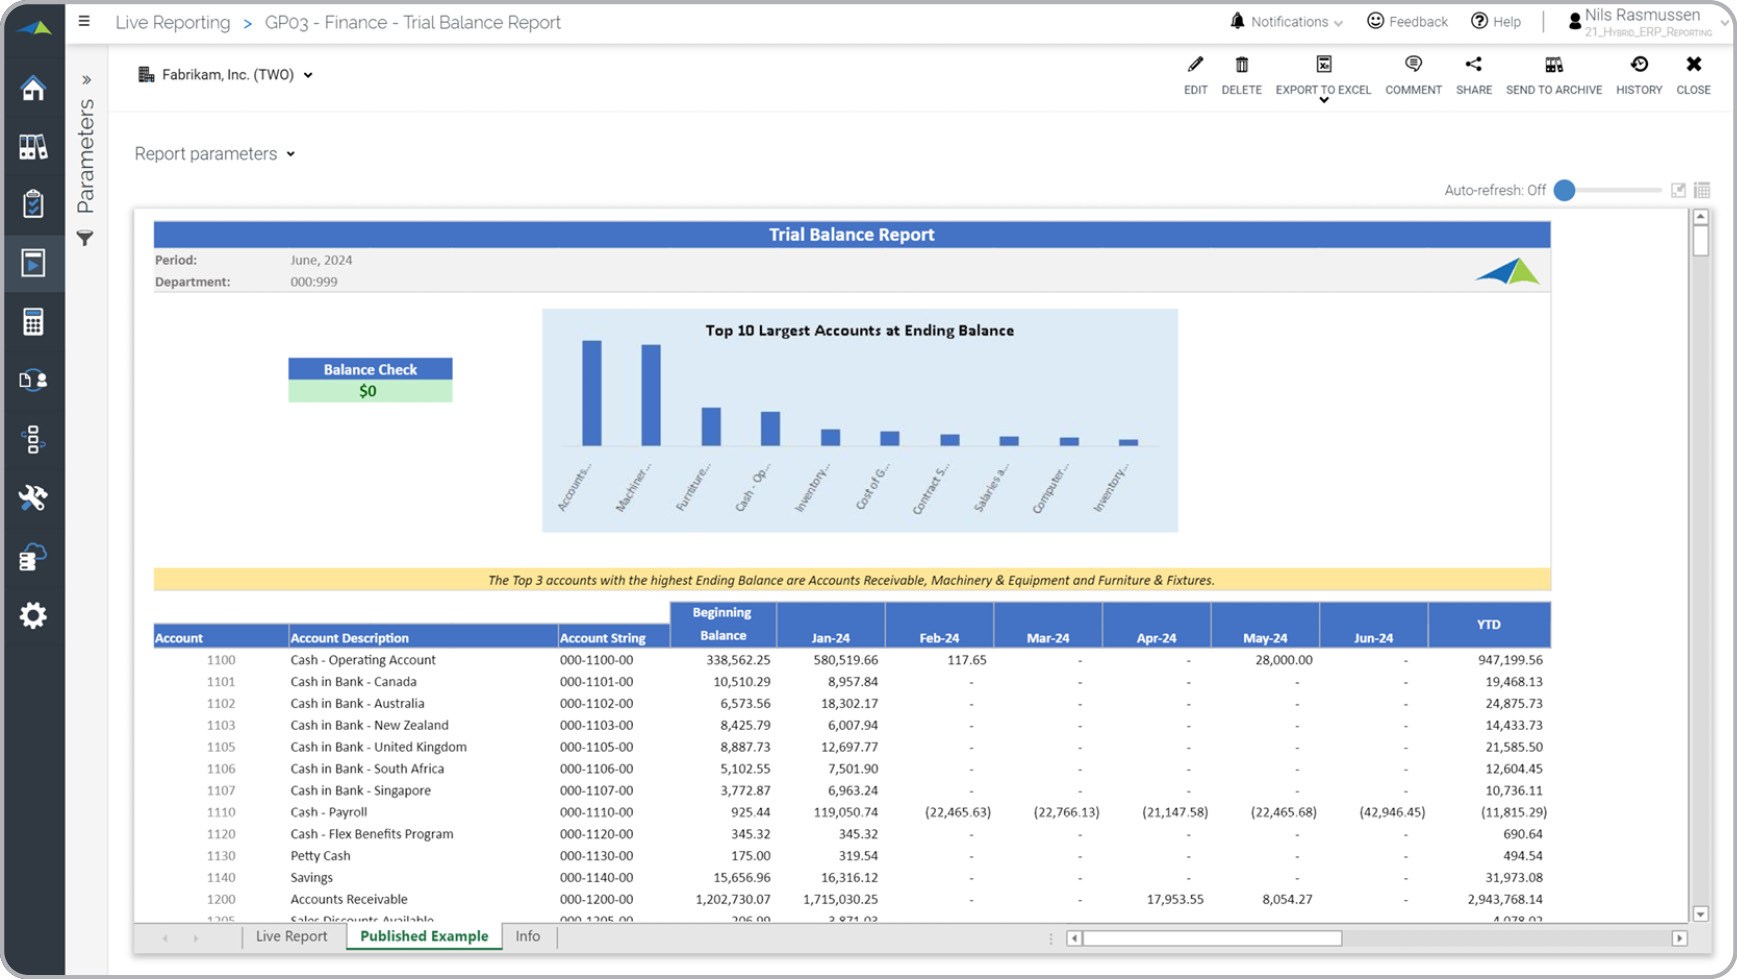The image size is (1737, 979).
Task: Toggle the hamburger navigation menu
Action: coord(84,21)
